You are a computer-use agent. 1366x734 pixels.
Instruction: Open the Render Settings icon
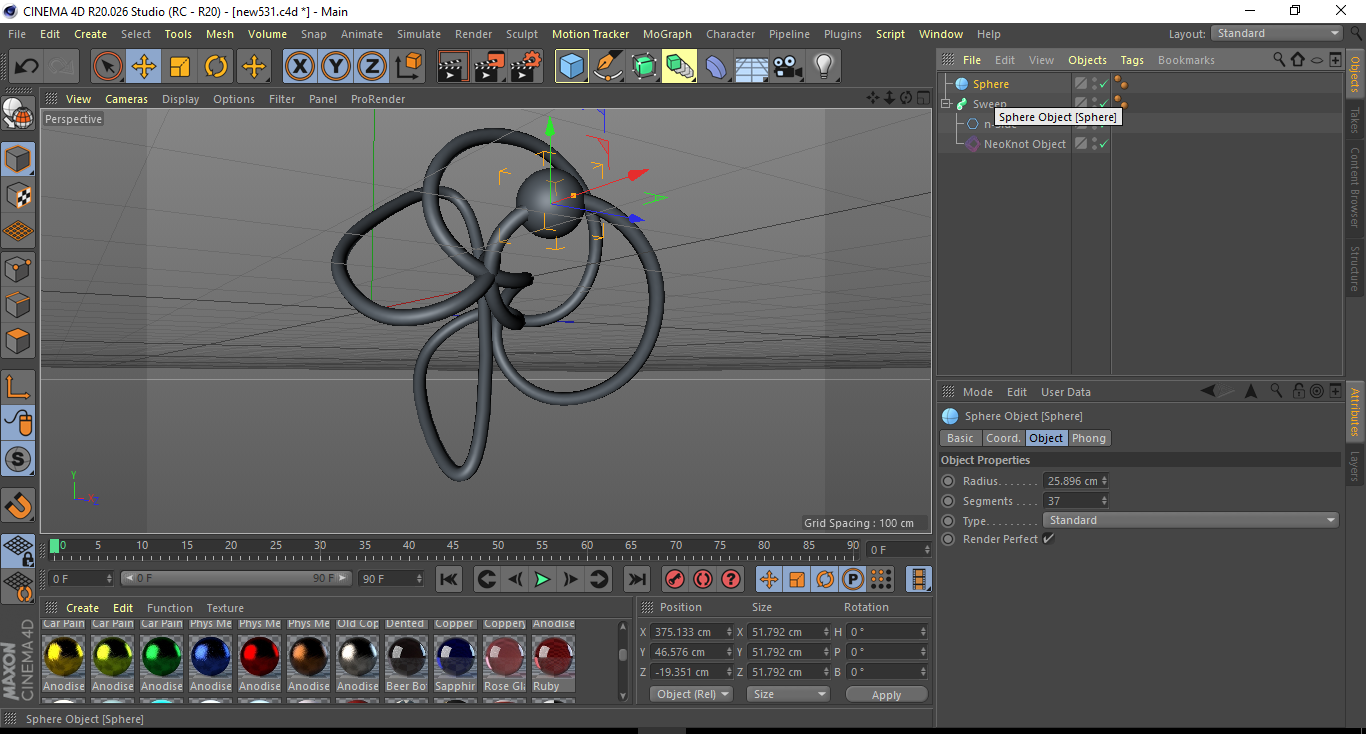pyautogui.click(x=526, y=67)
